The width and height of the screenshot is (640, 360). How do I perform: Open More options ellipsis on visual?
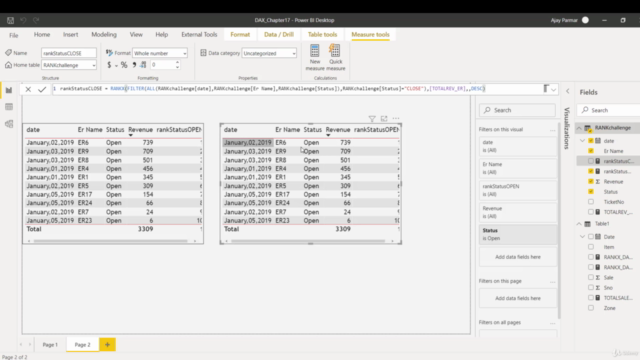396,118
